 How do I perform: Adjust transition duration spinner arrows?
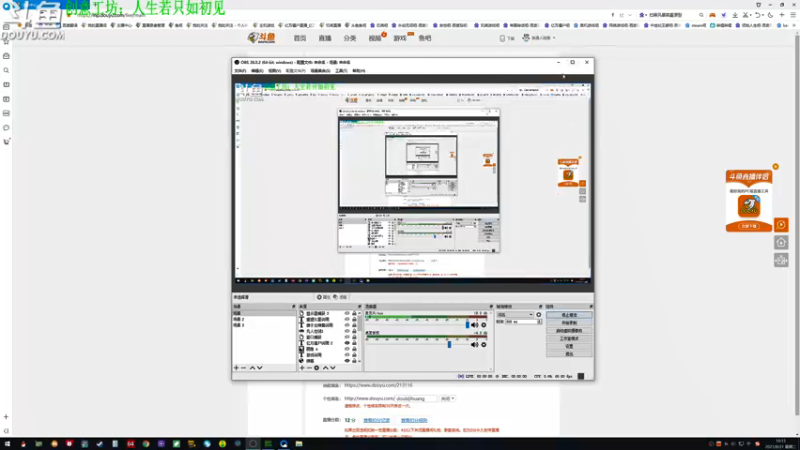coord(539,322)
